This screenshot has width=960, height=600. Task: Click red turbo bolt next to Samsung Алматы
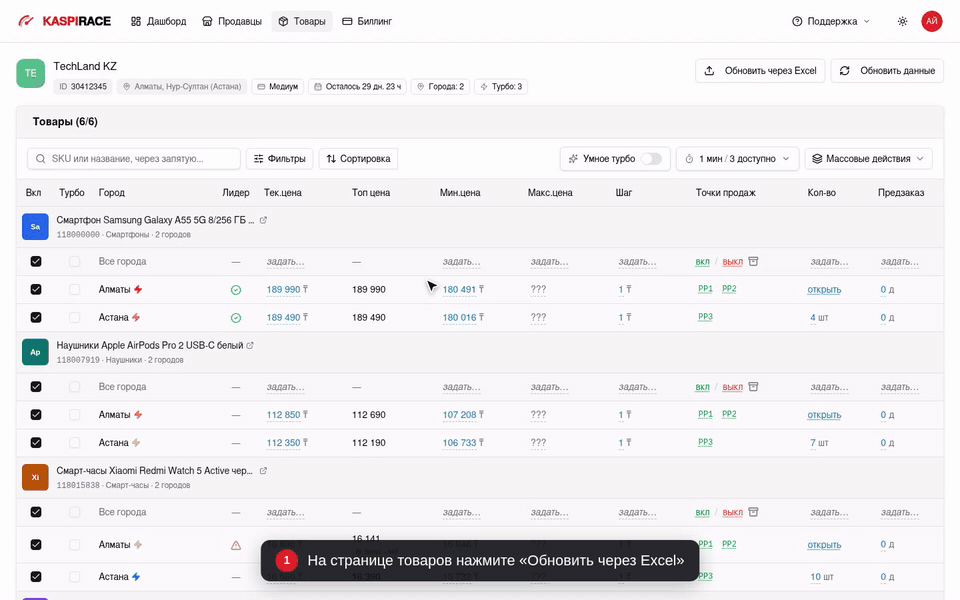(138, 289)
